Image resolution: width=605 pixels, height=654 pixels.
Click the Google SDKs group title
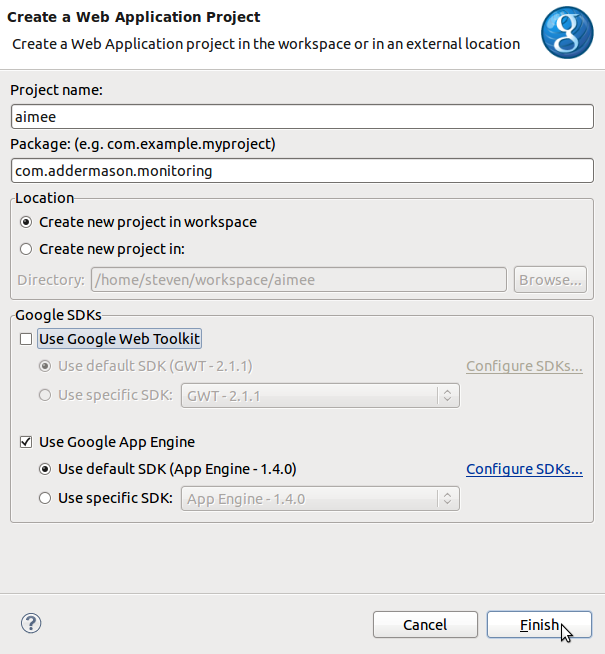click(x=58, y=315)
